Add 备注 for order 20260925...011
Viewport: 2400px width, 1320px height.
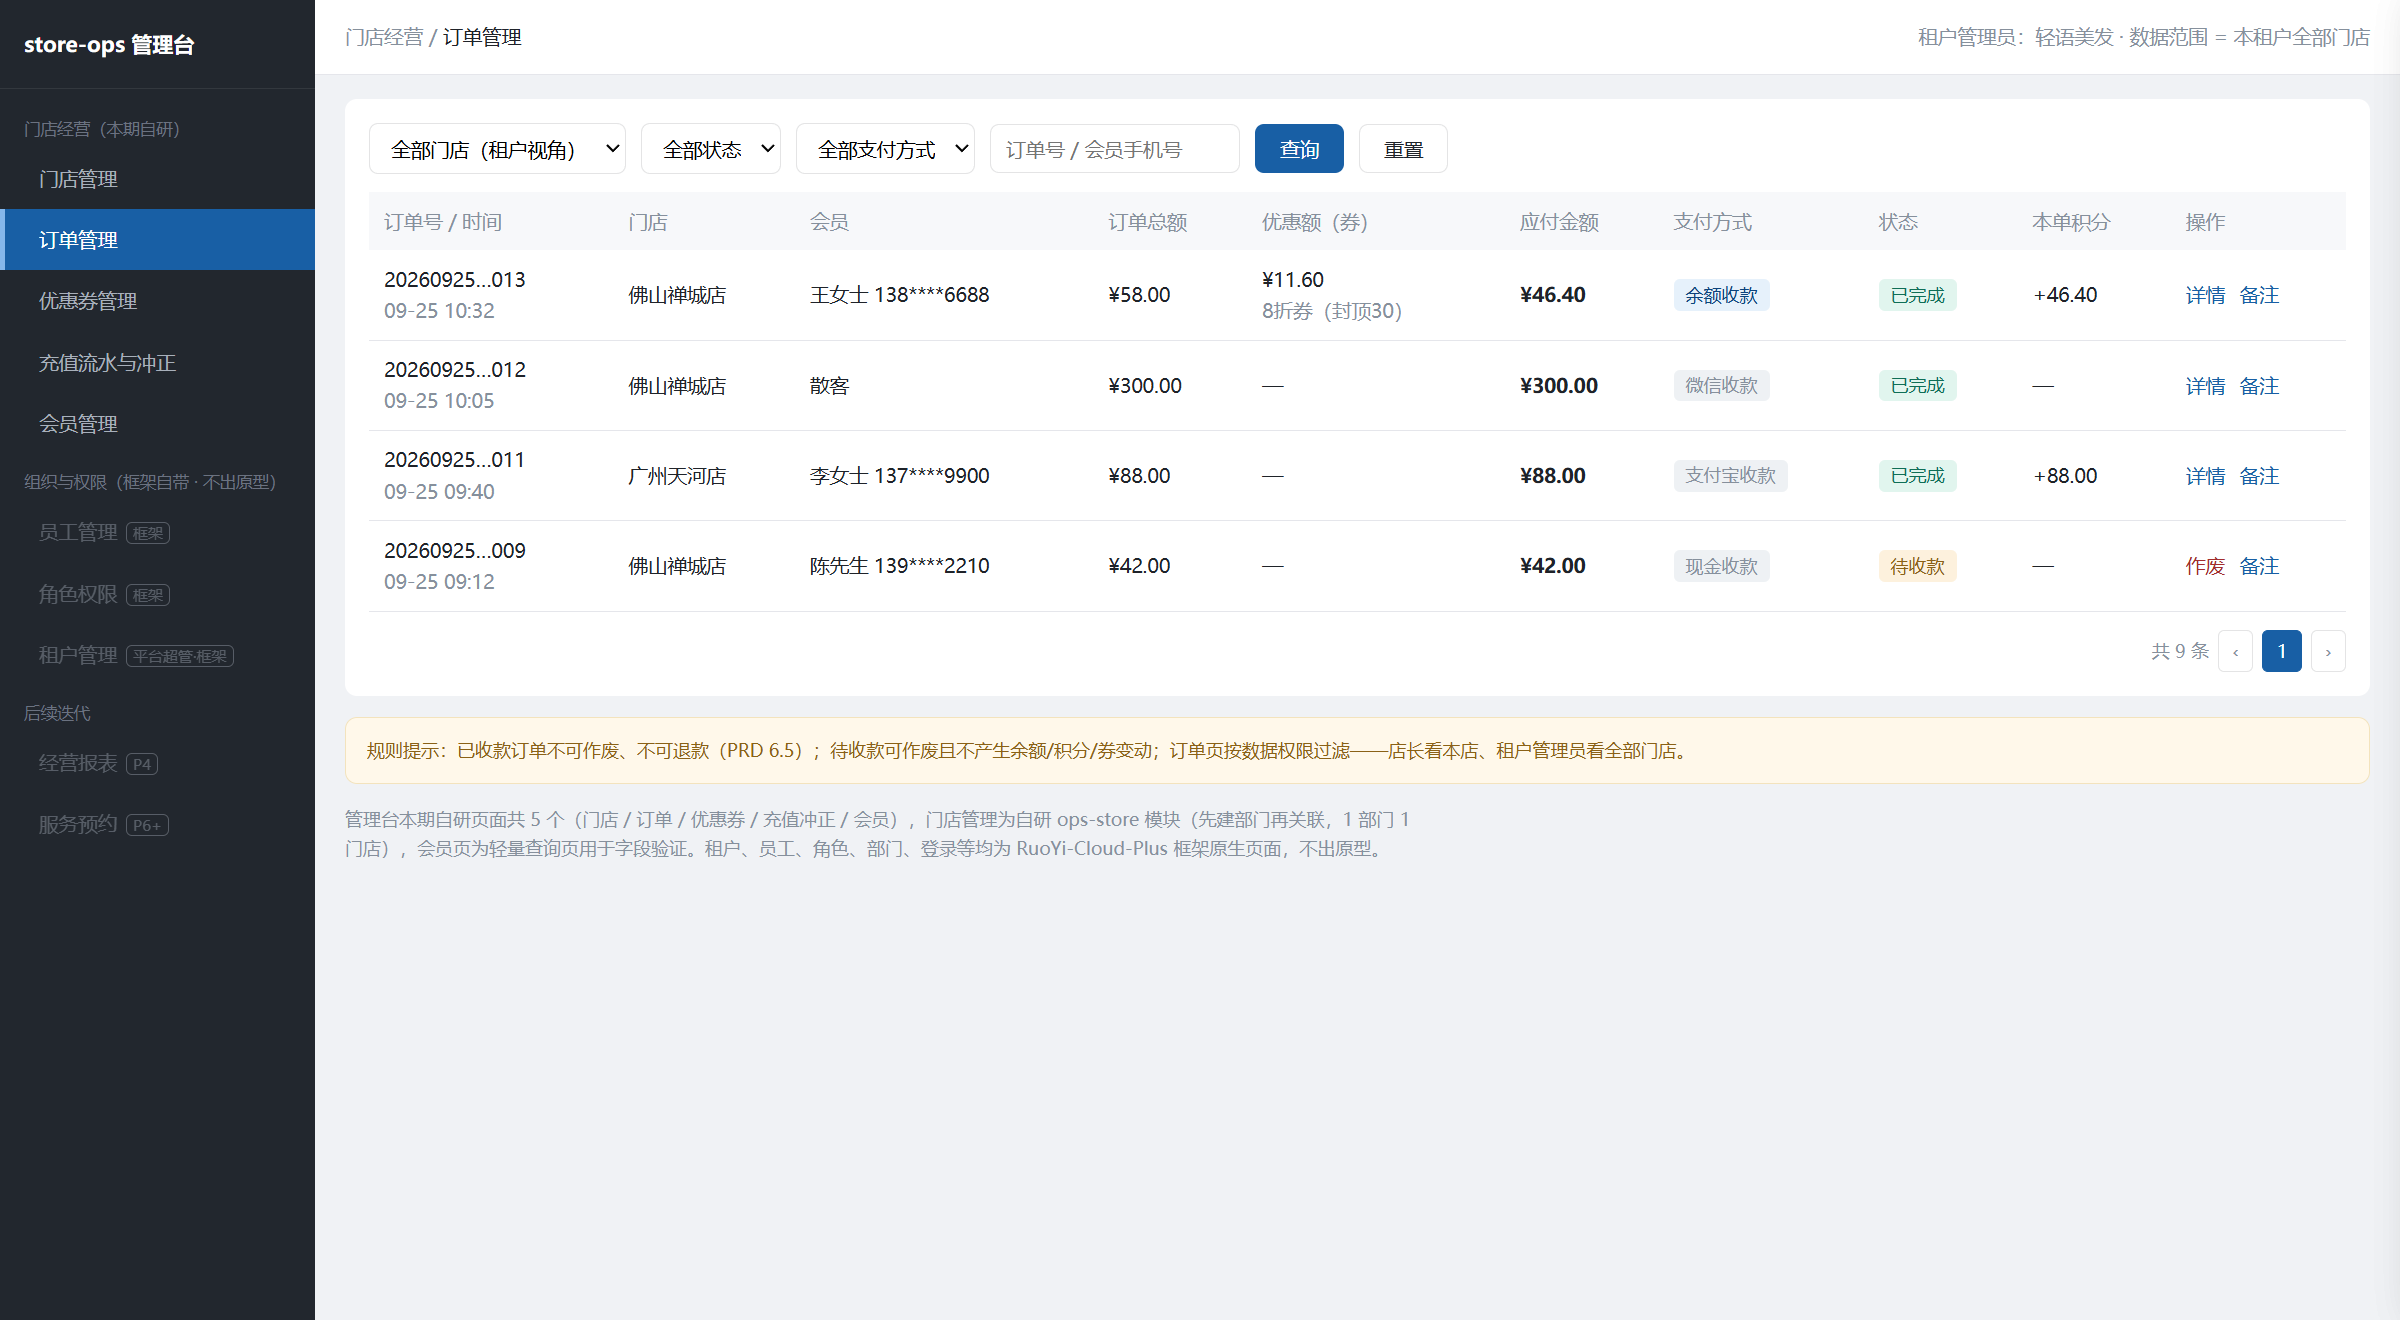coord(2259,476)
